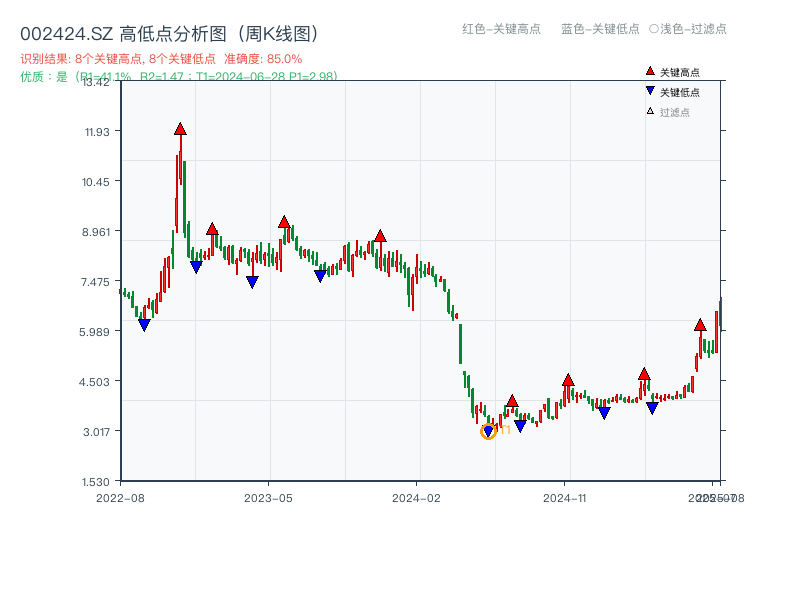Click the red key-high marker above 2024-11
Screen dimensions: 800x600
coord(568,380)
